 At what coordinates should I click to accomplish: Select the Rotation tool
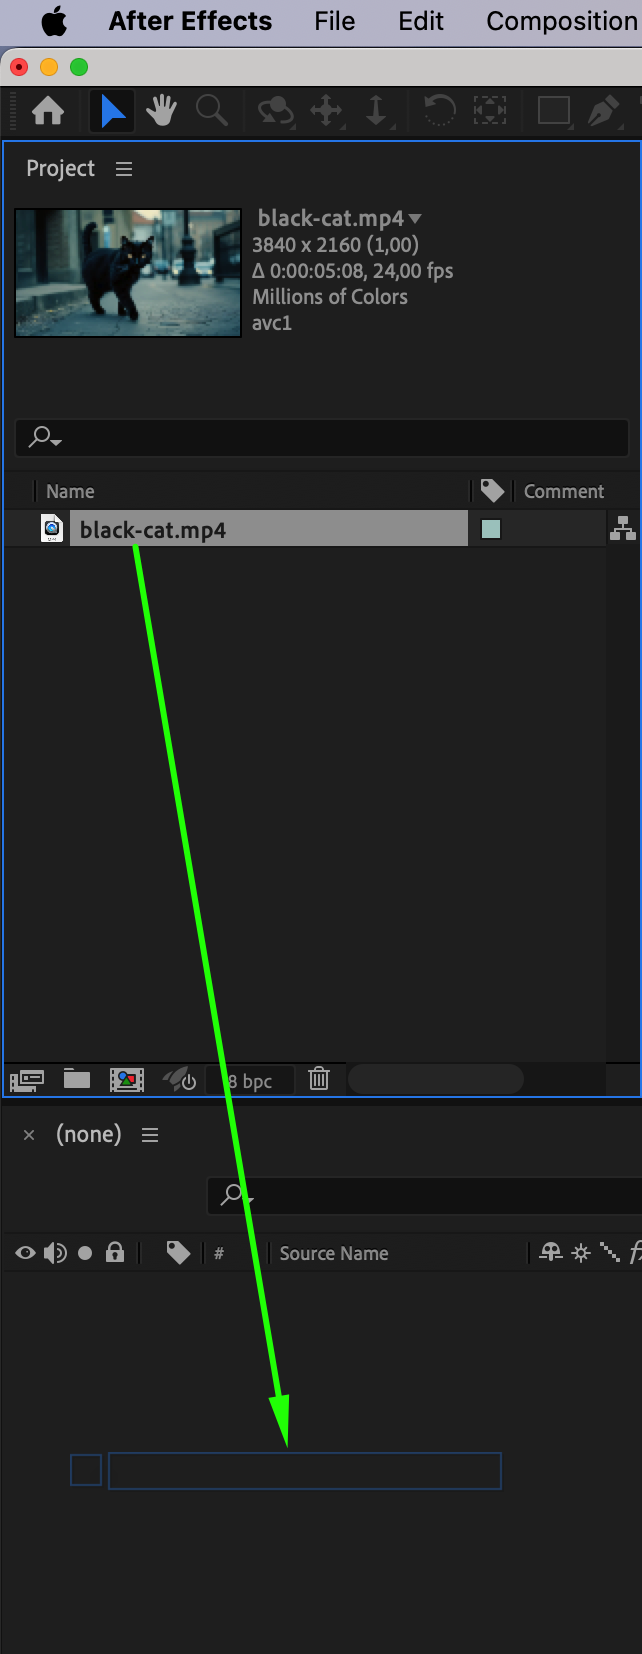click(439, 110)
